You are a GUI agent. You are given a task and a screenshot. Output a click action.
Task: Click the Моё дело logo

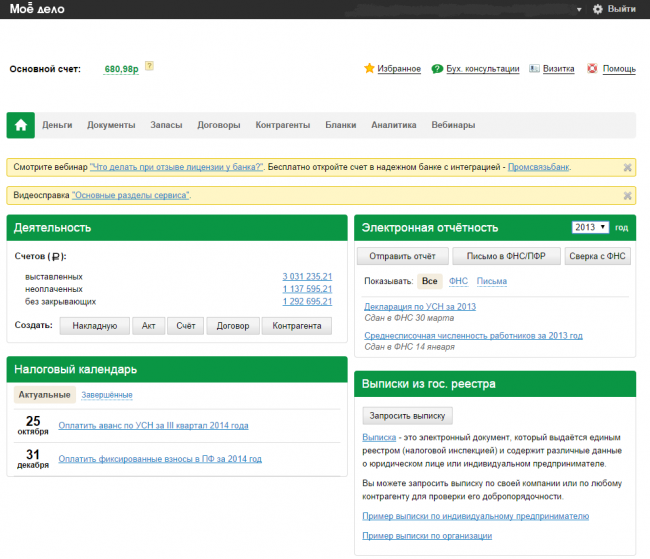37,9
